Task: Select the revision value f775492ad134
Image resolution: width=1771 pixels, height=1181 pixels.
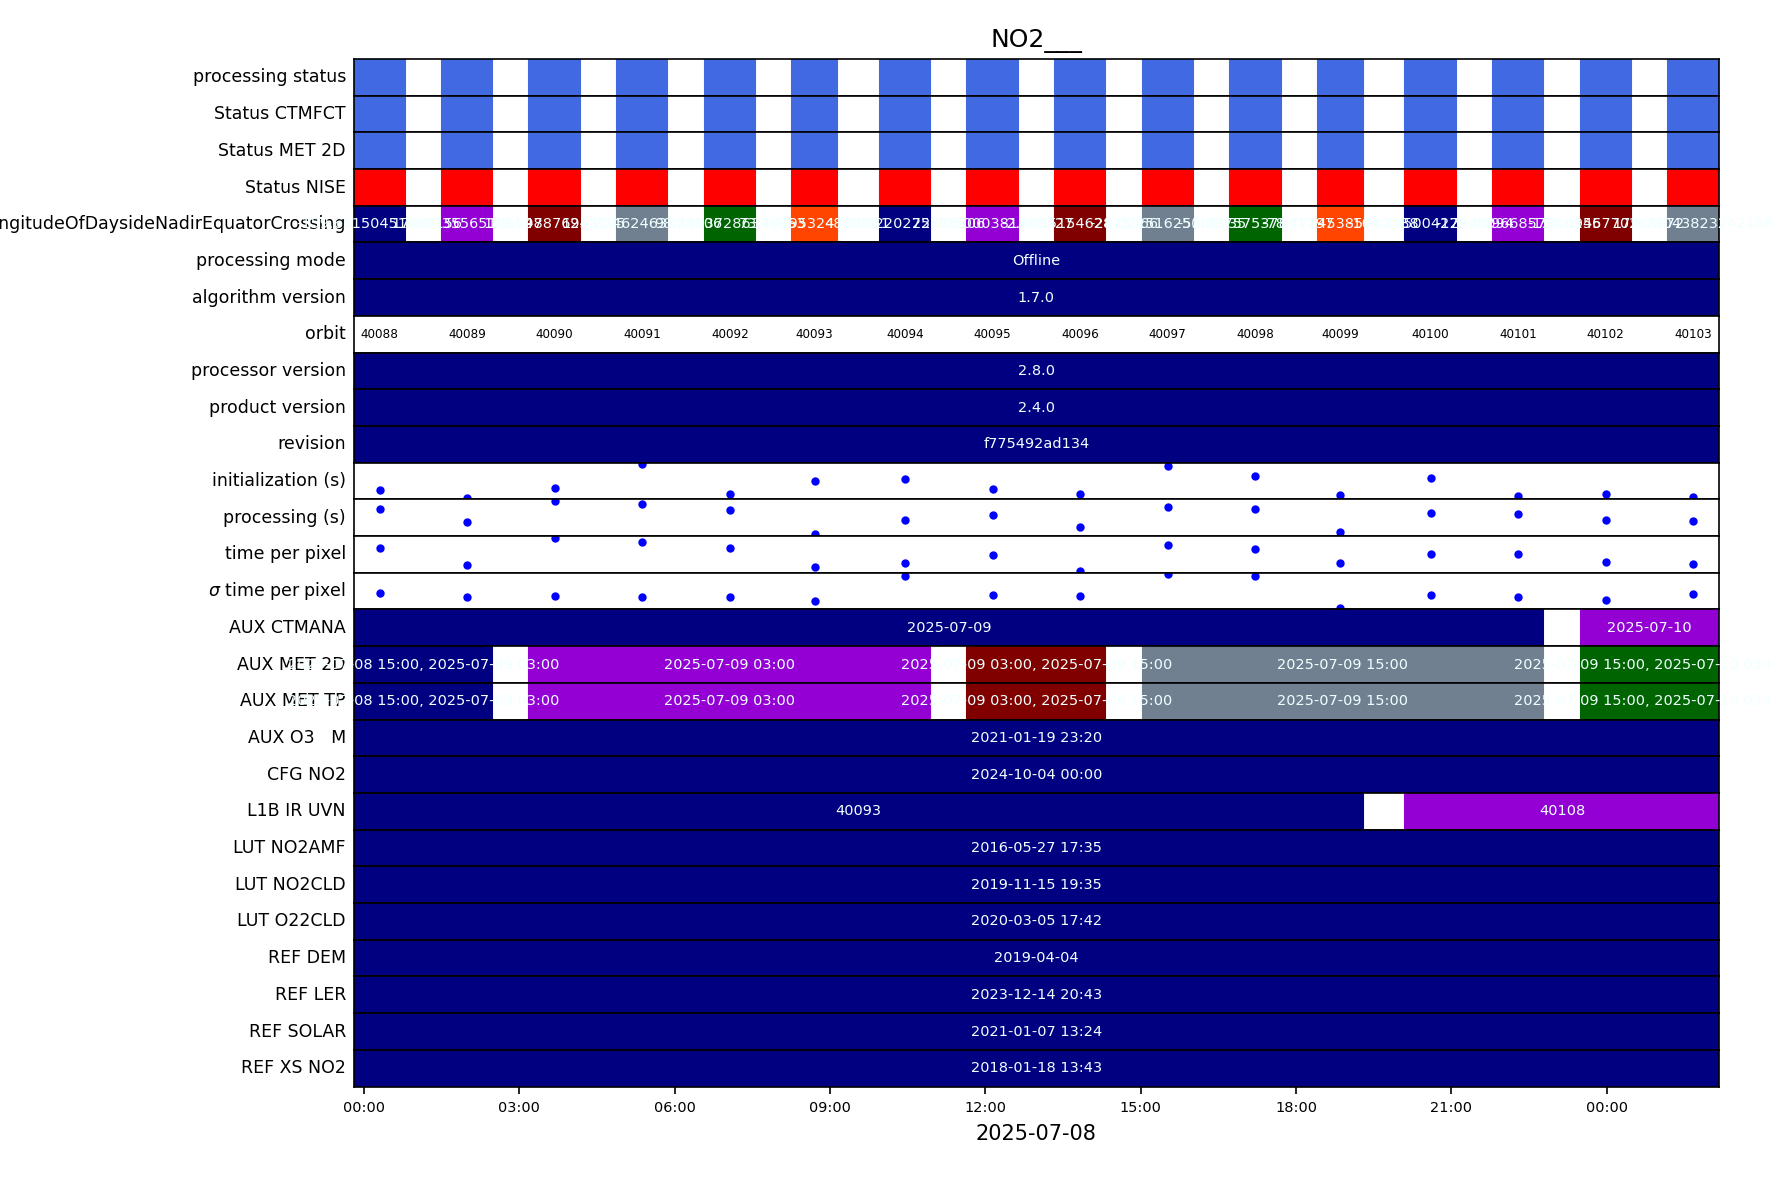Action: pos(1035,444)
